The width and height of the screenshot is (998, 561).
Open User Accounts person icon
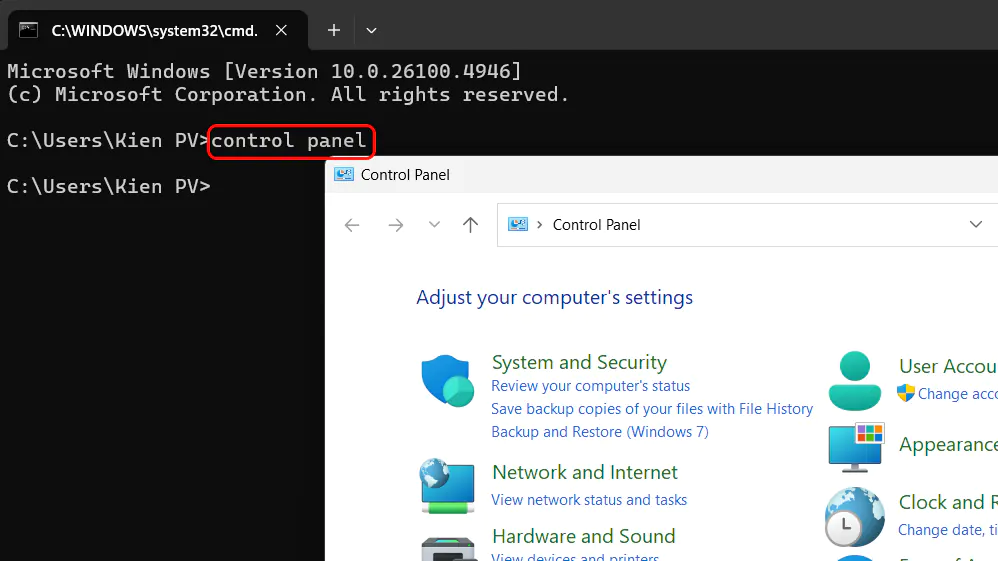[x=855, y=381]
